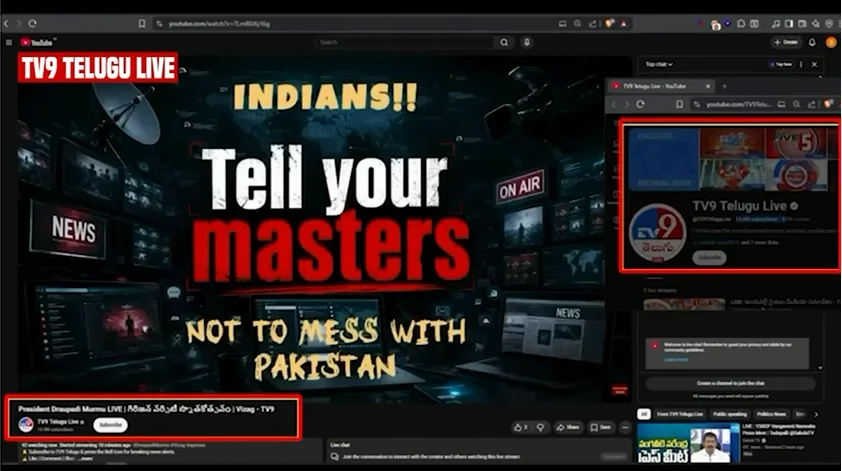Image resolution: width=842 pixels, height=471 pixels.
Task: Click the YouTube search magnifier button
Action: (504, 42)
